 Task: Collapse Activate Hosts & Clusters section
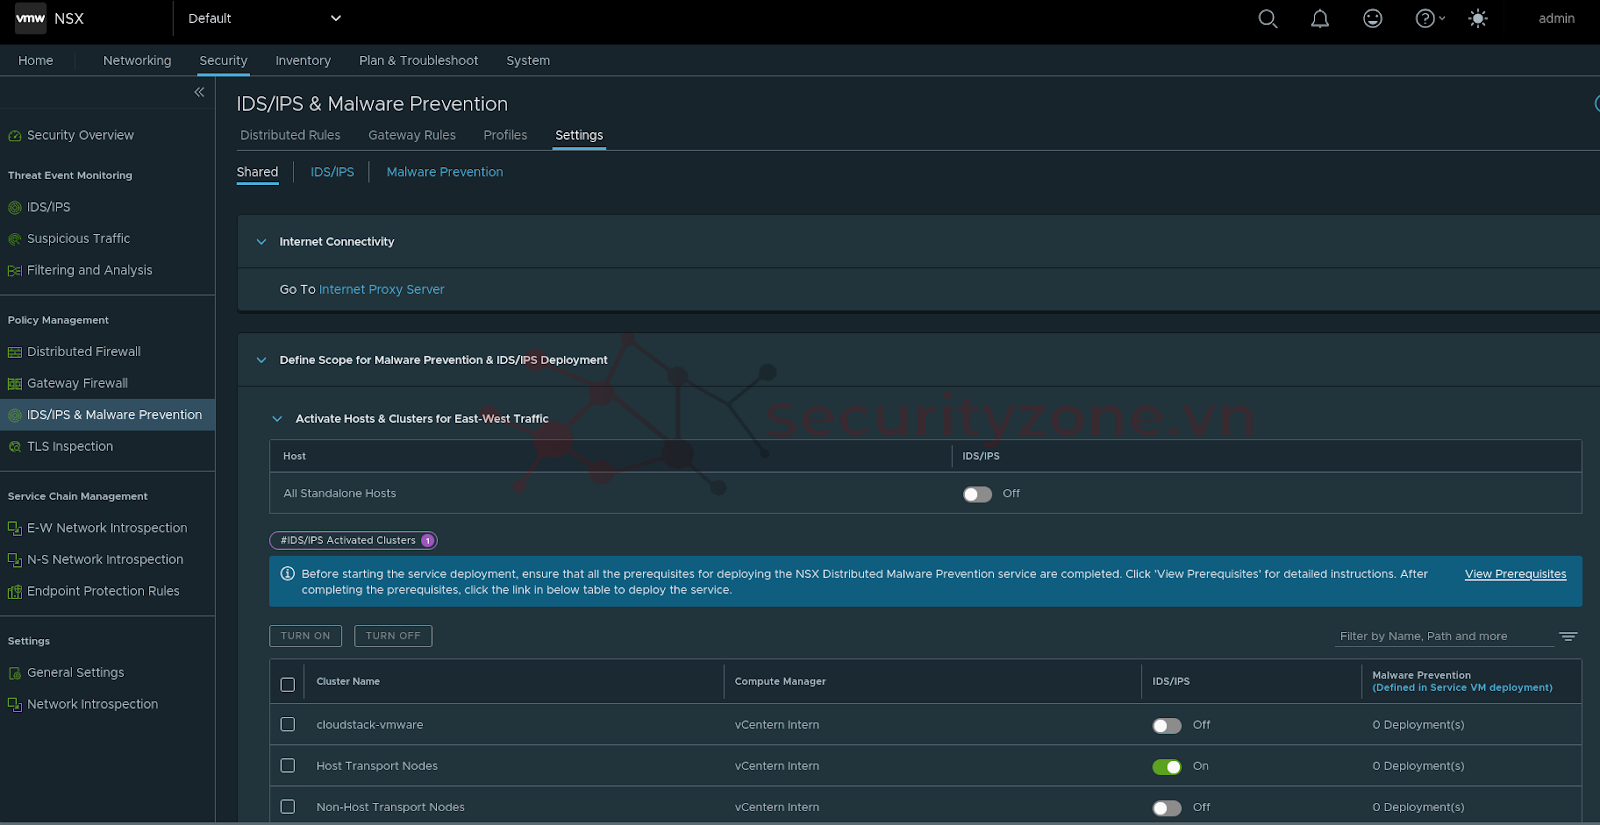(277, 419)
